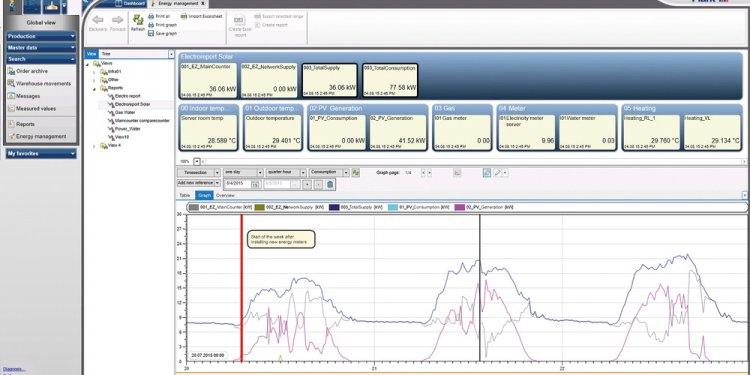This screenshot has width=750, height=375.
Task: Expand the Master data sidebar section
Action: coord(41,48)
